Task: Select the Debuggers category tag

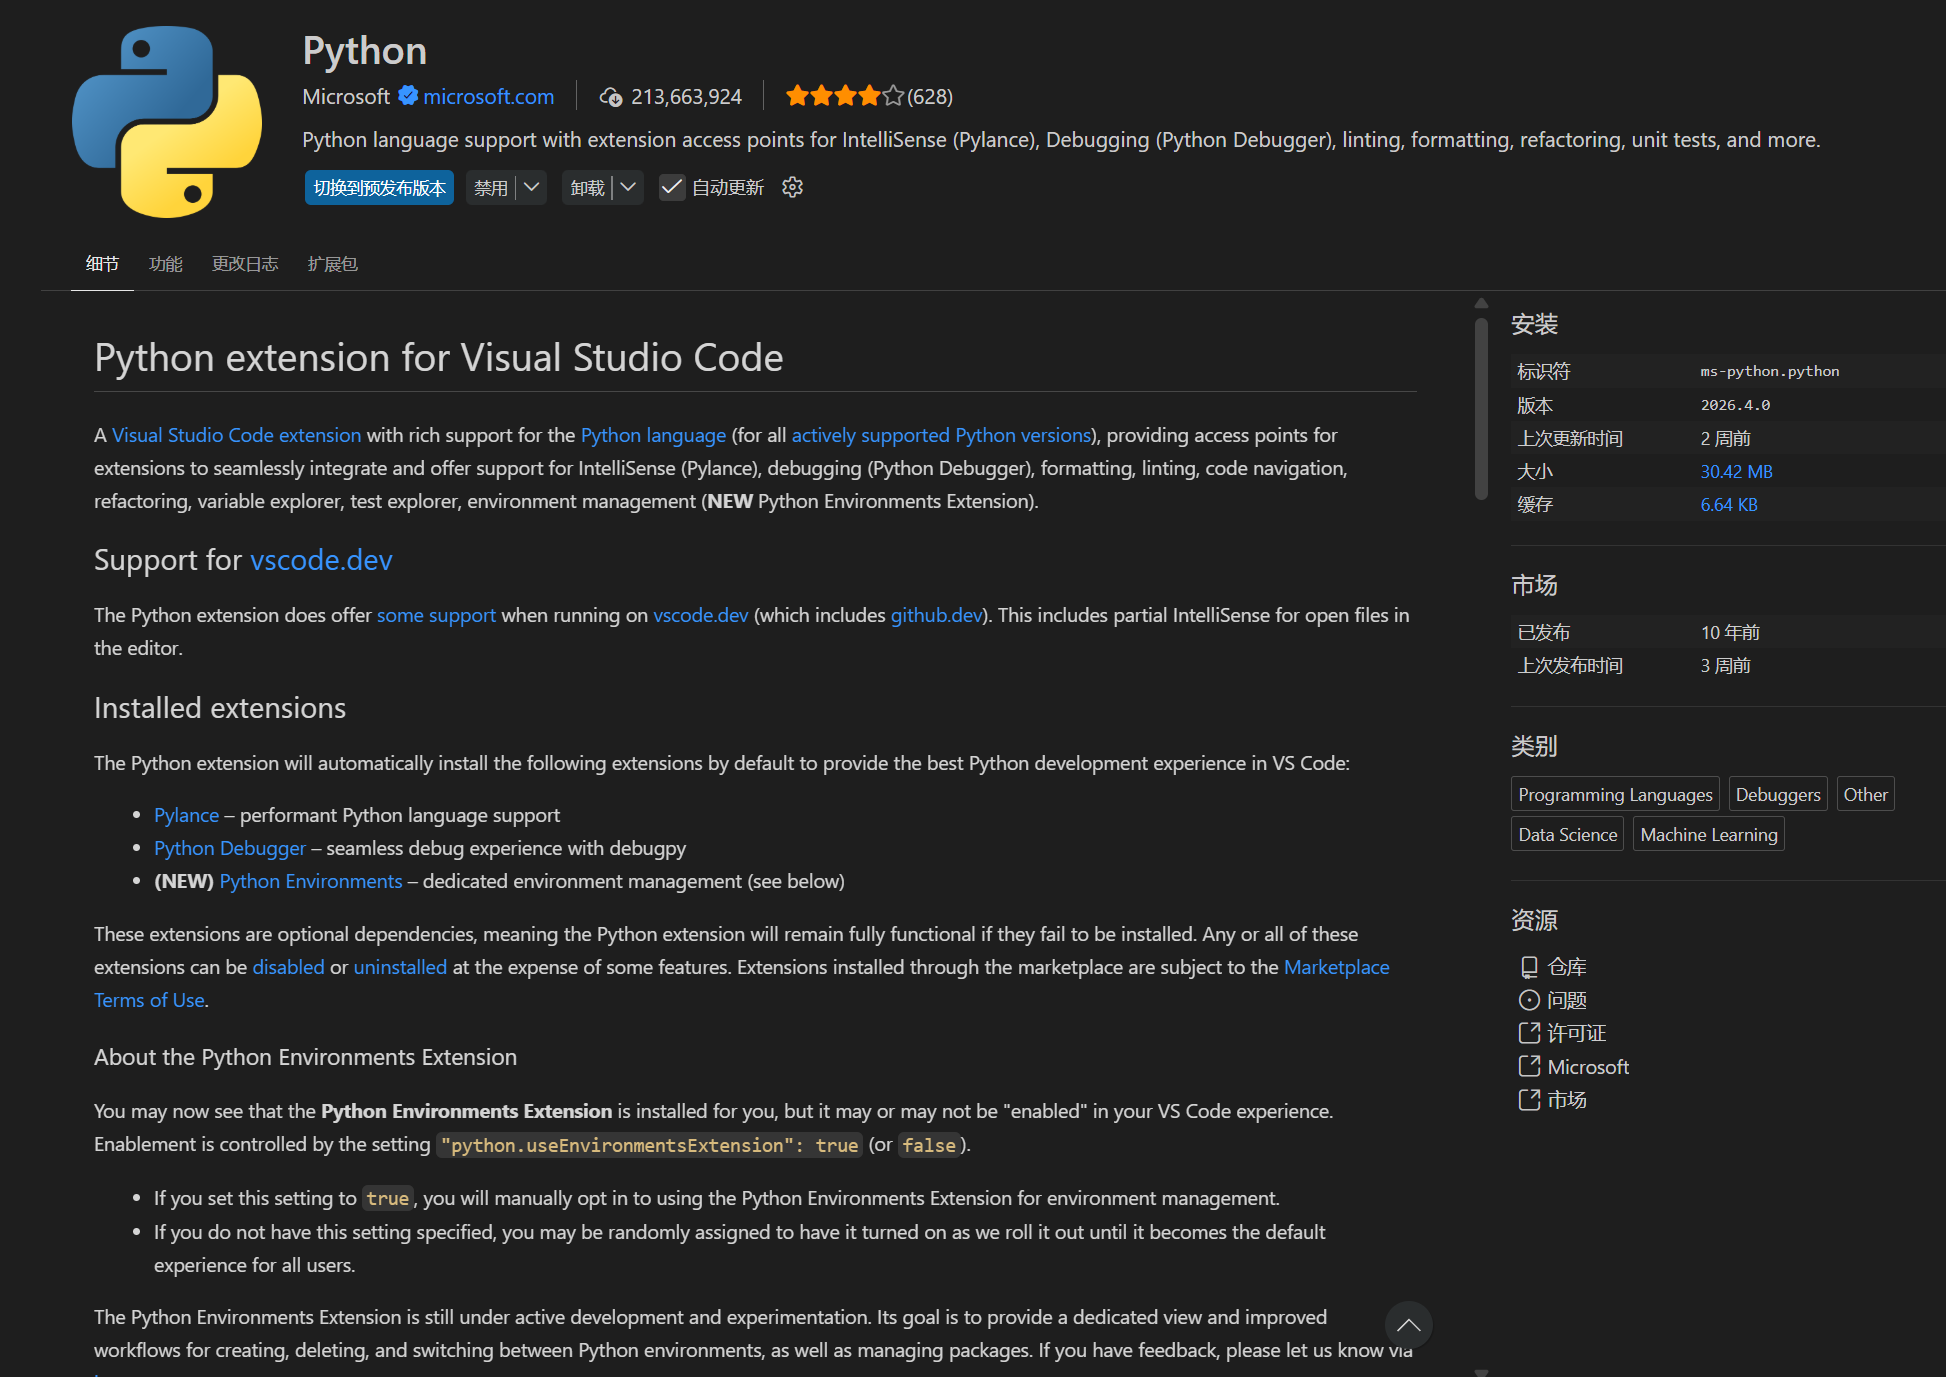Action: [1778, 794]
